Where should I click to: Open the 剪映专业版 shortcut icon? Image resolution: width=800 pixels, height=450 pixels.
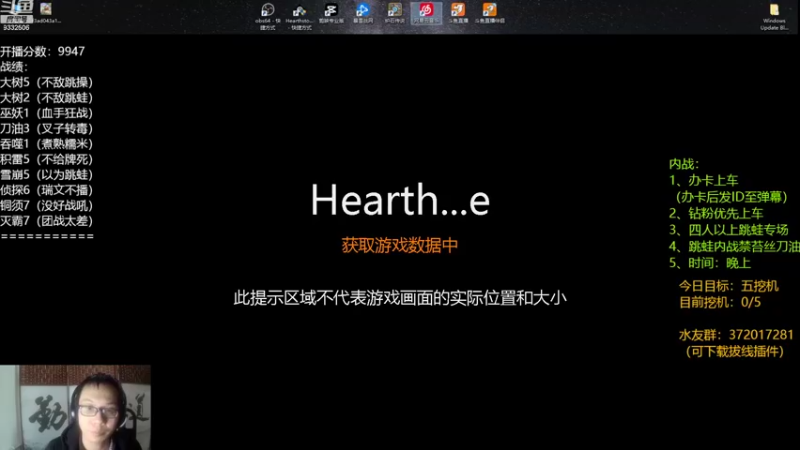point(331,13)
